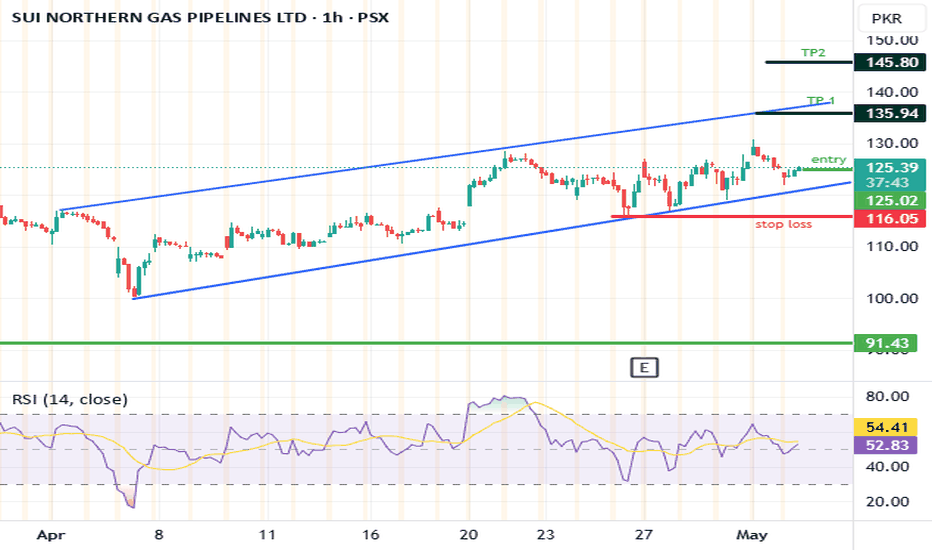The image size is (932, 550).
Task: Click the 'TP 1' text annotation
Action: click(x=821, y=100)
